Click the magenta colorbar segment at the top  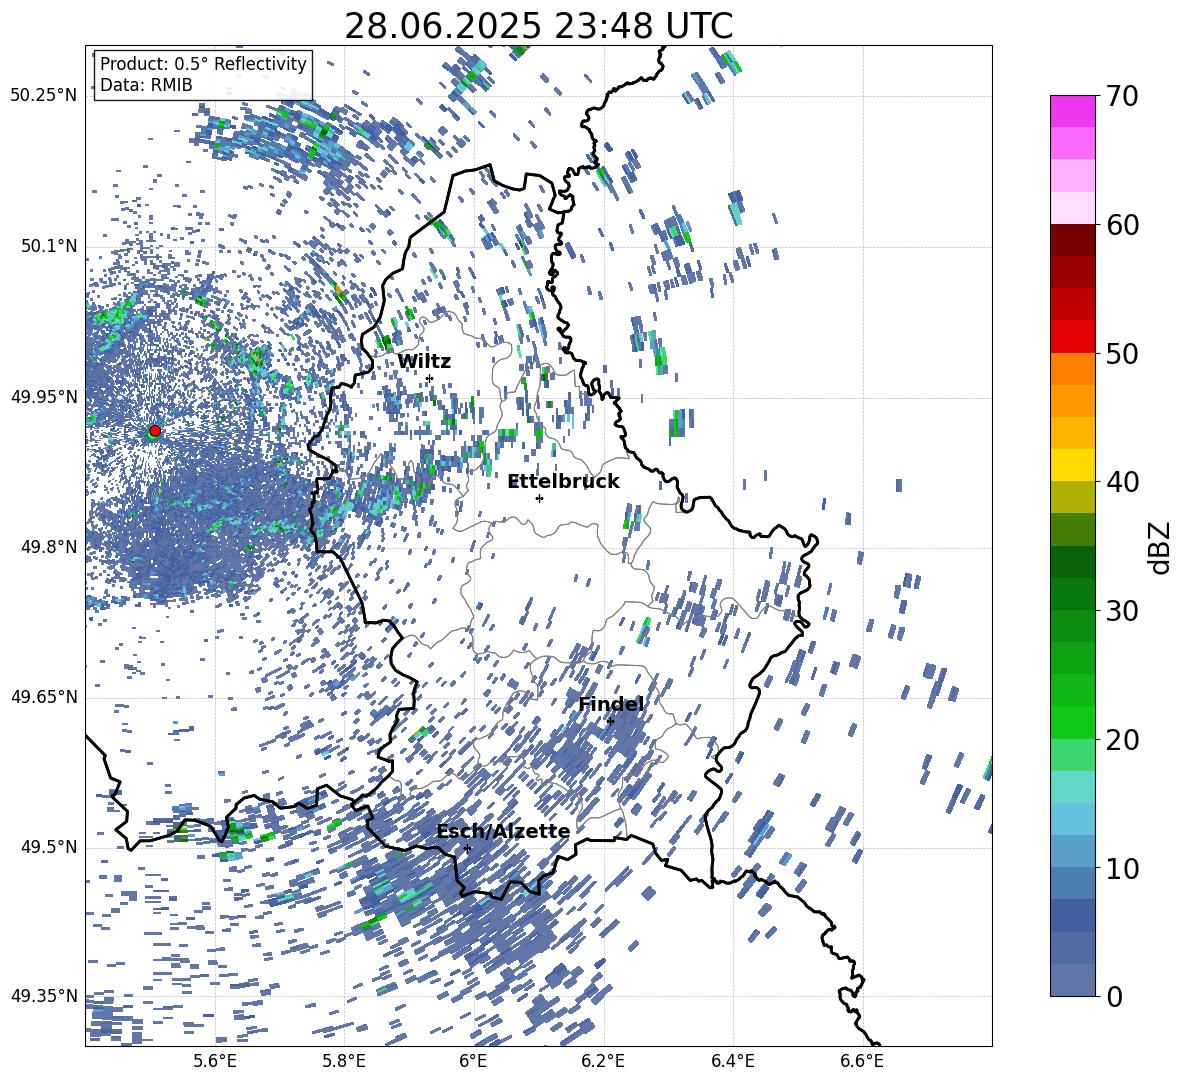pos(1072,112)
